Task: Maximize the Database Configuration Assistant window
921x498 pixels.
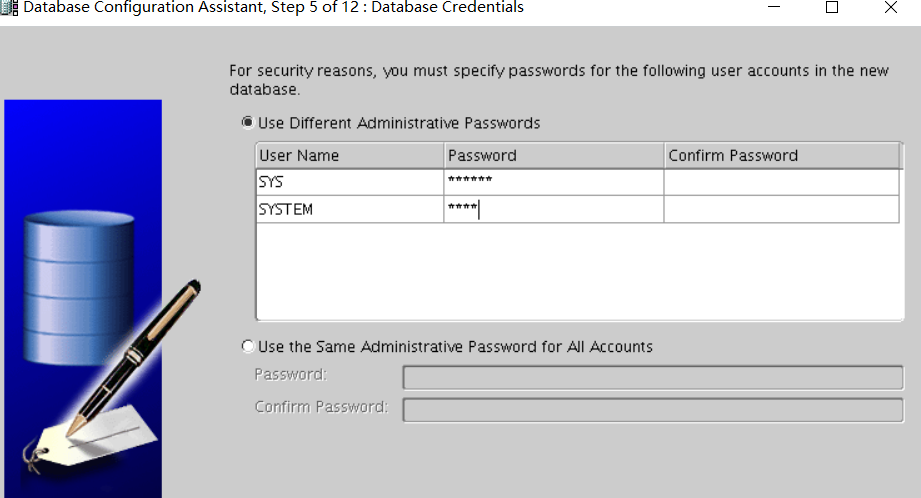Action: (832, 8)
